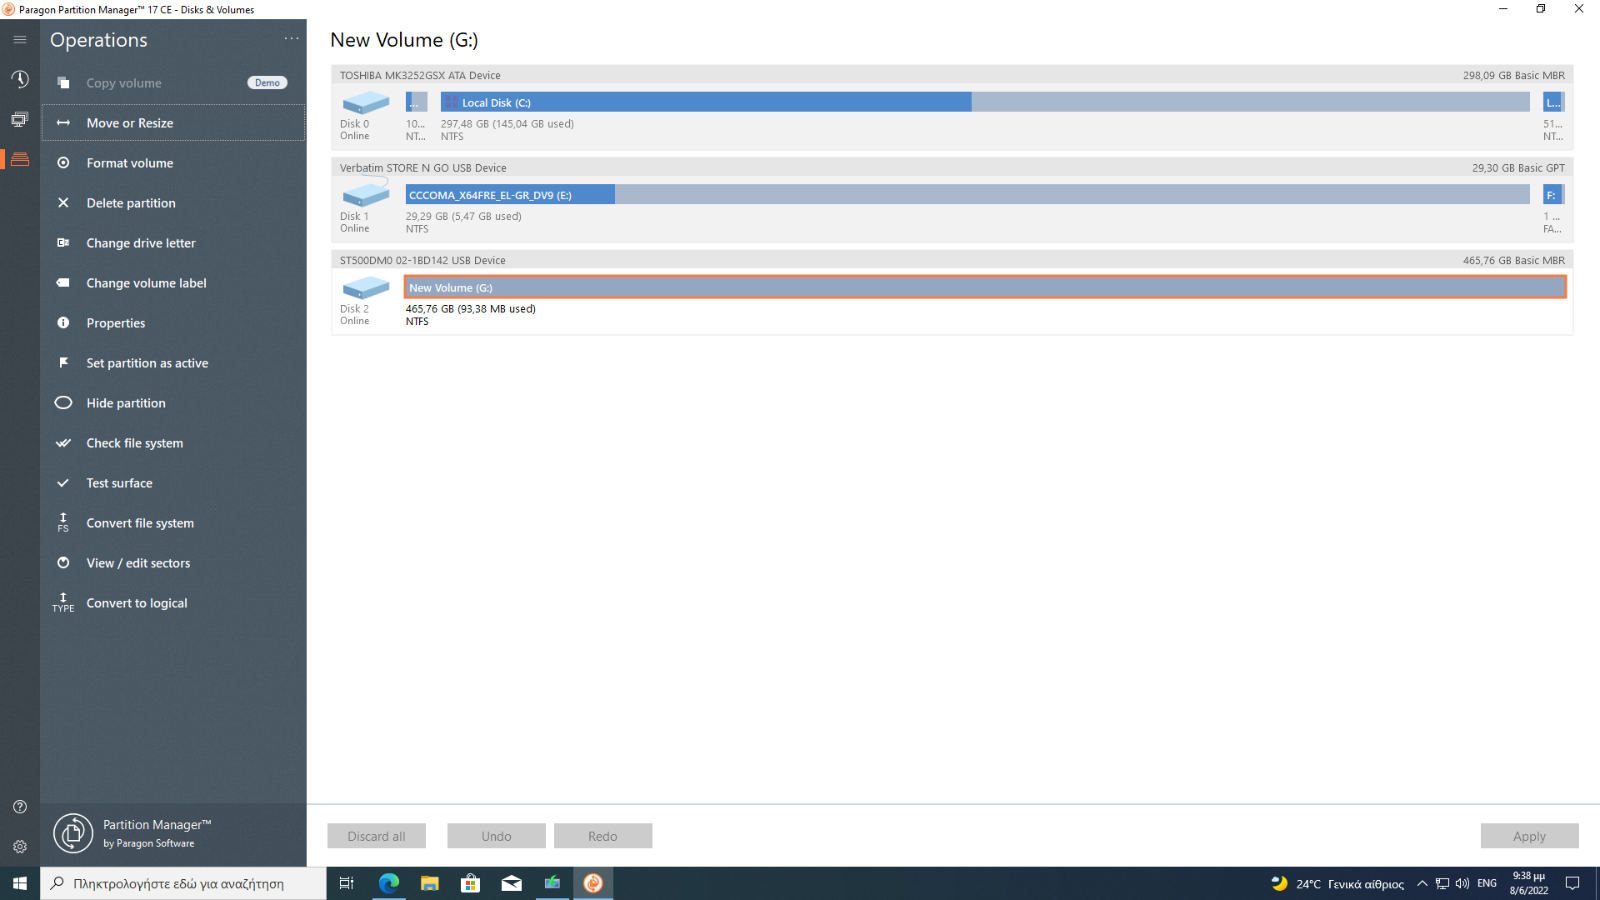1600x900 pixels.
Task: Click the Change volume label icon
Action: tap(63, 283)
